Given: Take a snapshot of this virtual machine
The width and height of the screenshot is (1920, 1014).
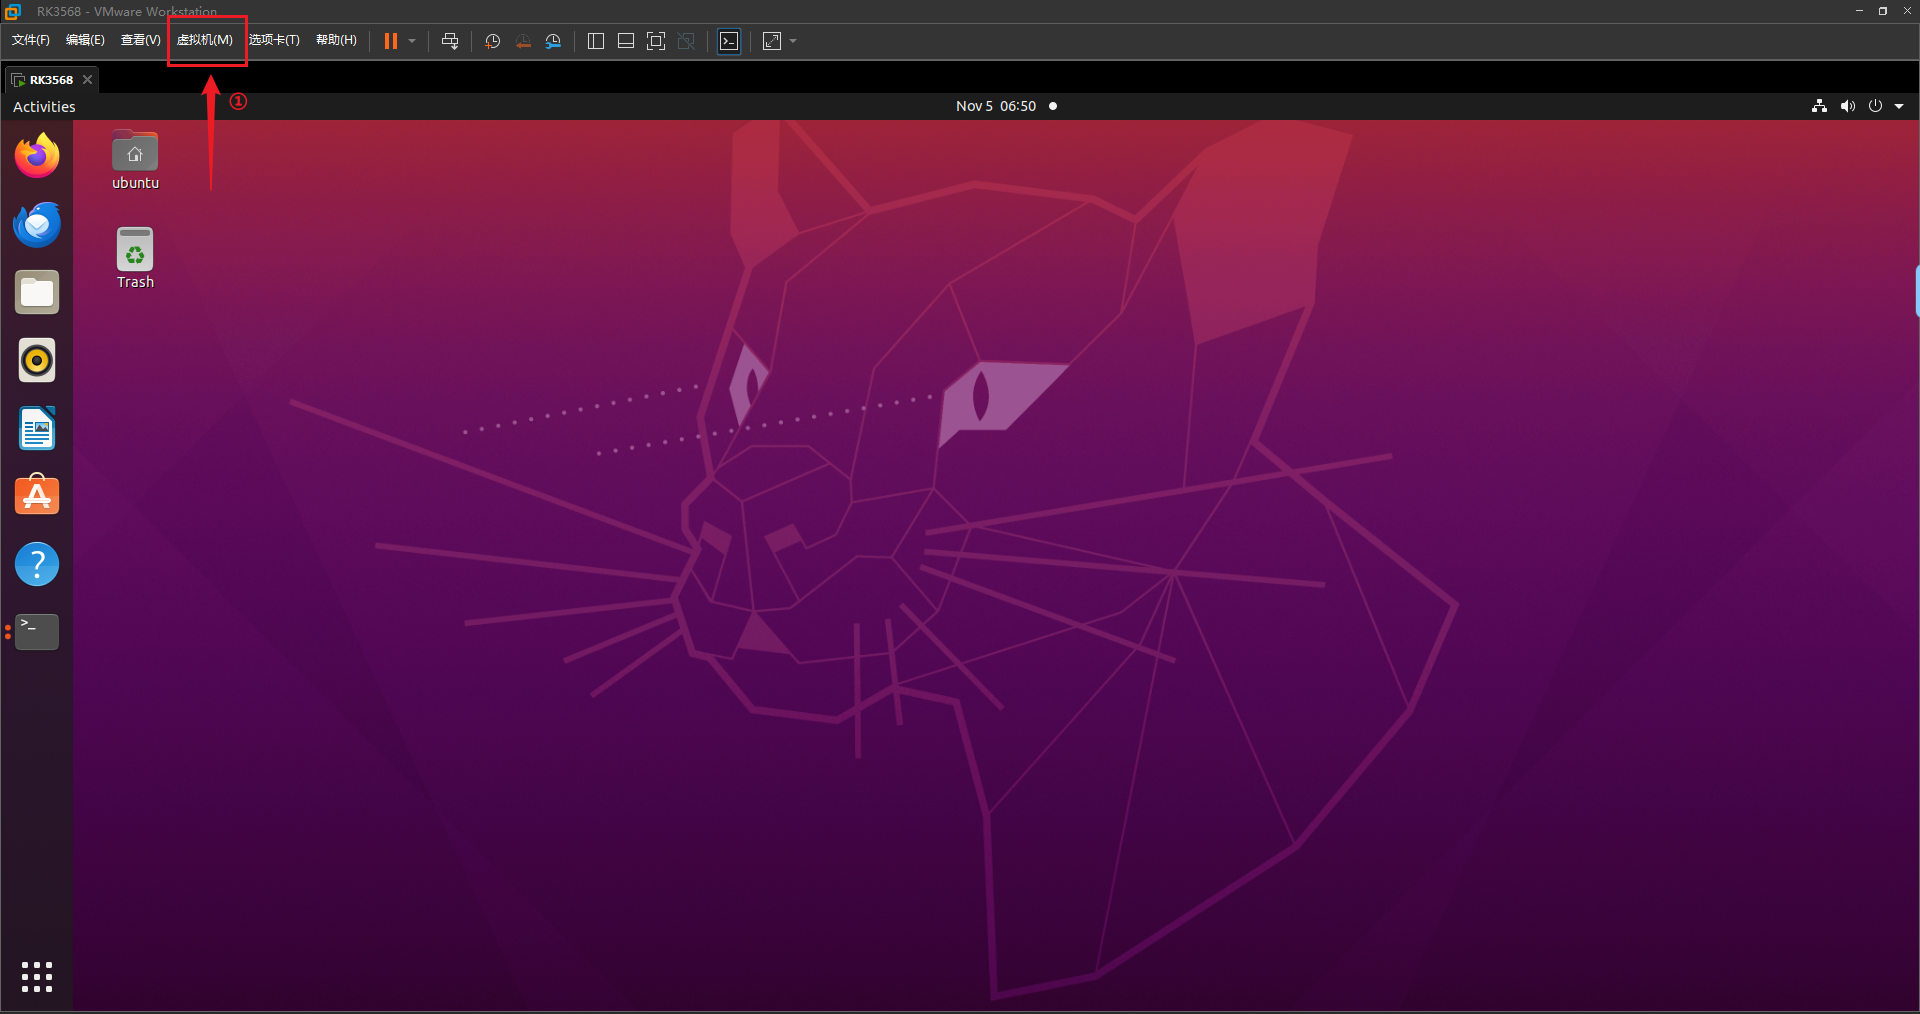Looking at the screenshot, I should click(492, 41).
